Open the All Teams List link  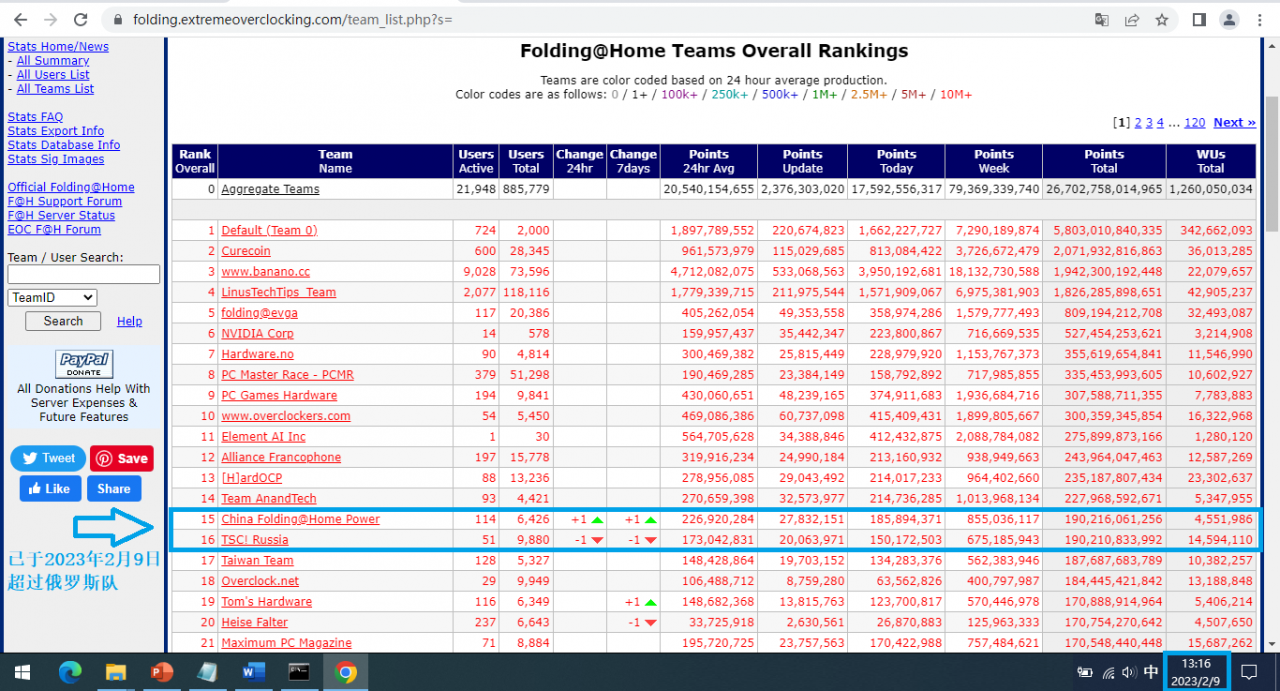pos(55,88)
